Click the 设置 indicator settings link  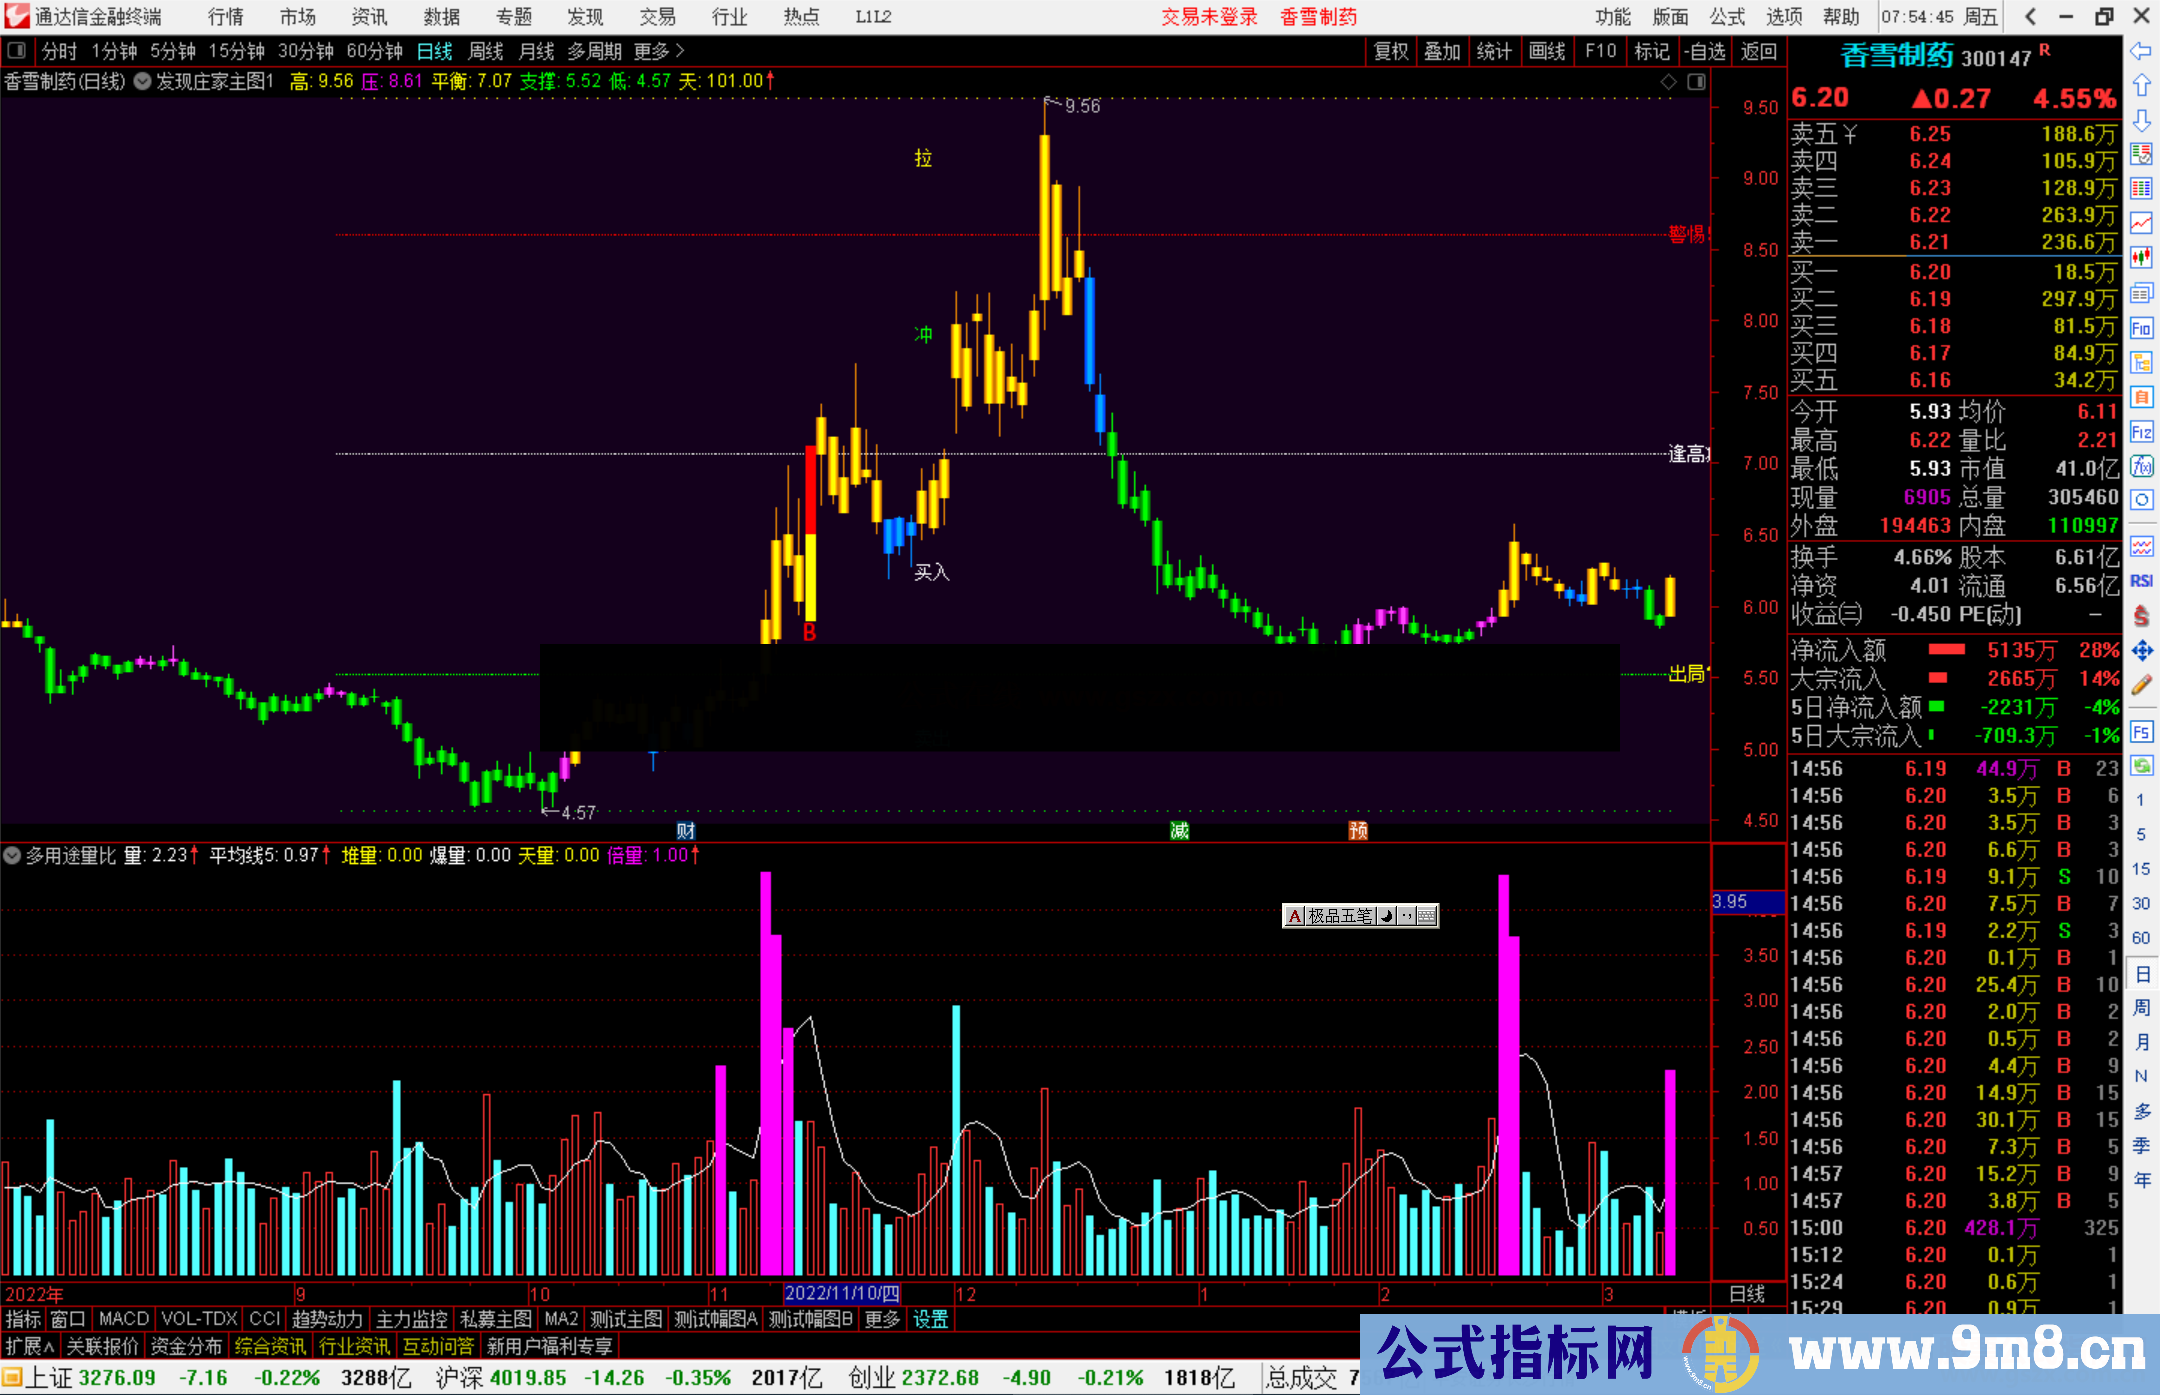pyautogui.click(x=930, y=1319)
